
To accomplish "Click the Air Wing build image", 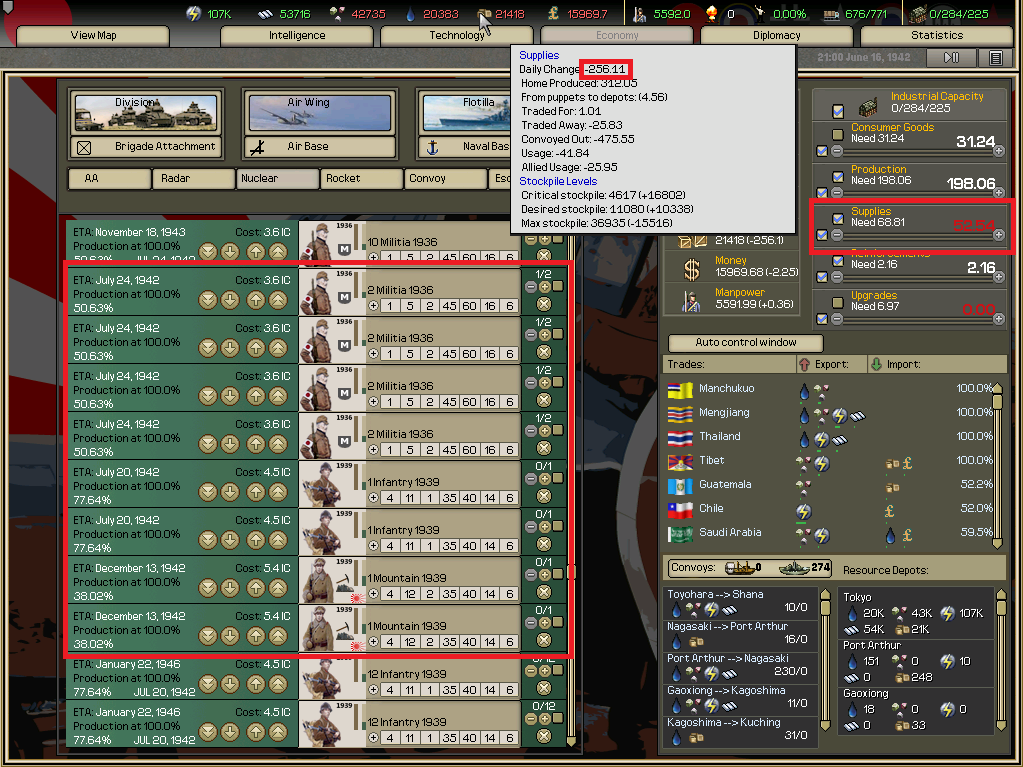I will coord(320,113).
